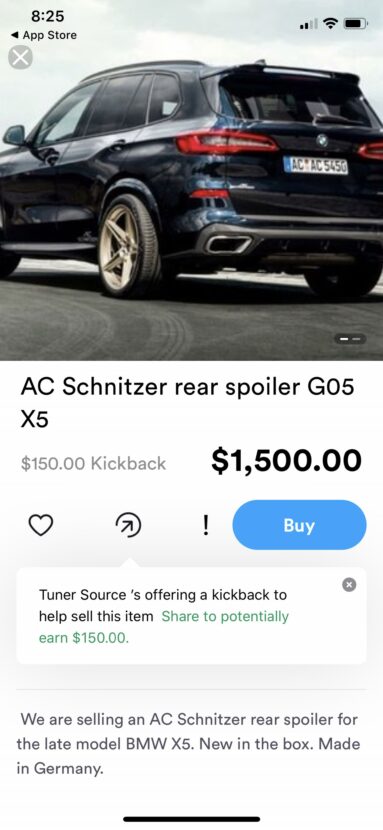
Task: Tap the blue Buy button
Action: [x=299, y=525]
